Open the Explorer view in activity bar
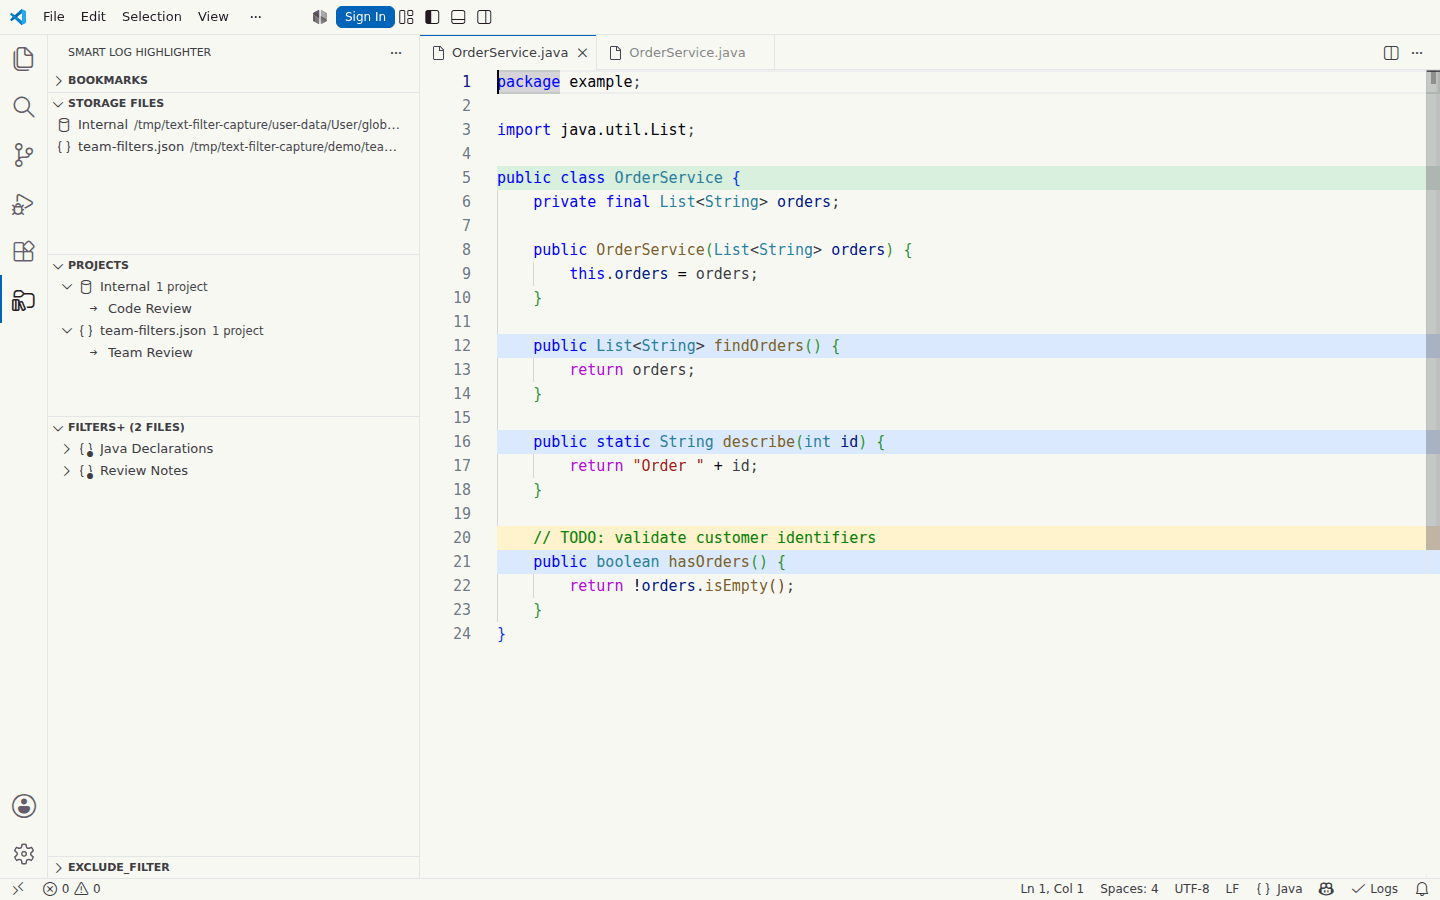 pyautogui.click(x=24, y=59)
